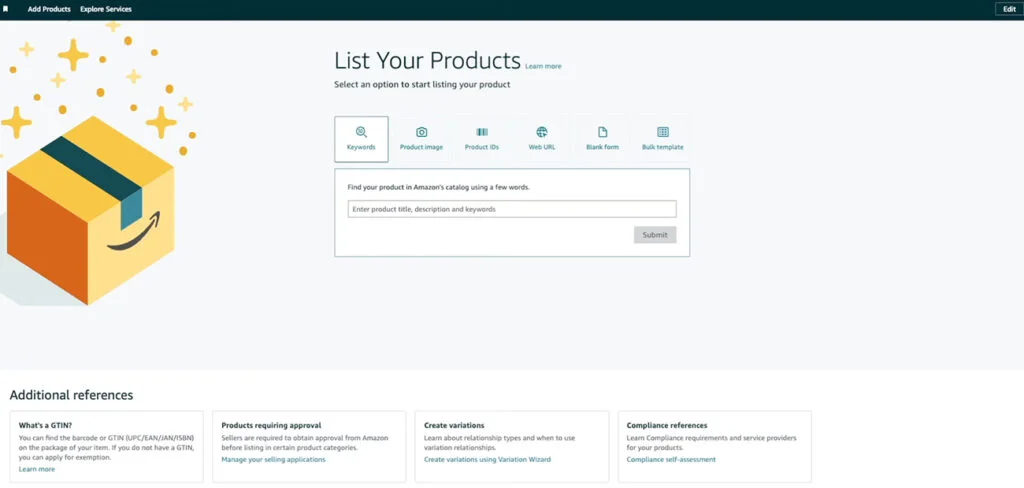
Task: Switch to the Product IDs tab label
Action: coord(482,147)
